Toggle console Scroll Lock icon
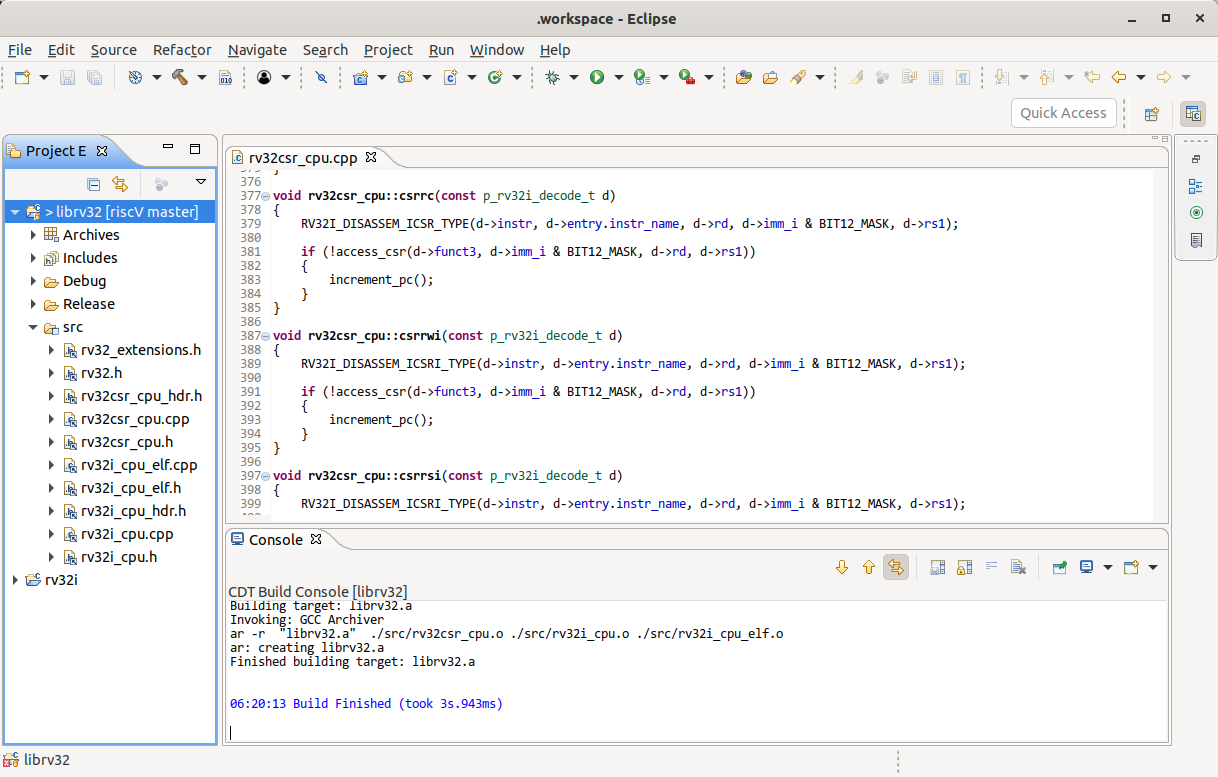1218x777 pixels. pyautogui.click(x=964, y=567)
